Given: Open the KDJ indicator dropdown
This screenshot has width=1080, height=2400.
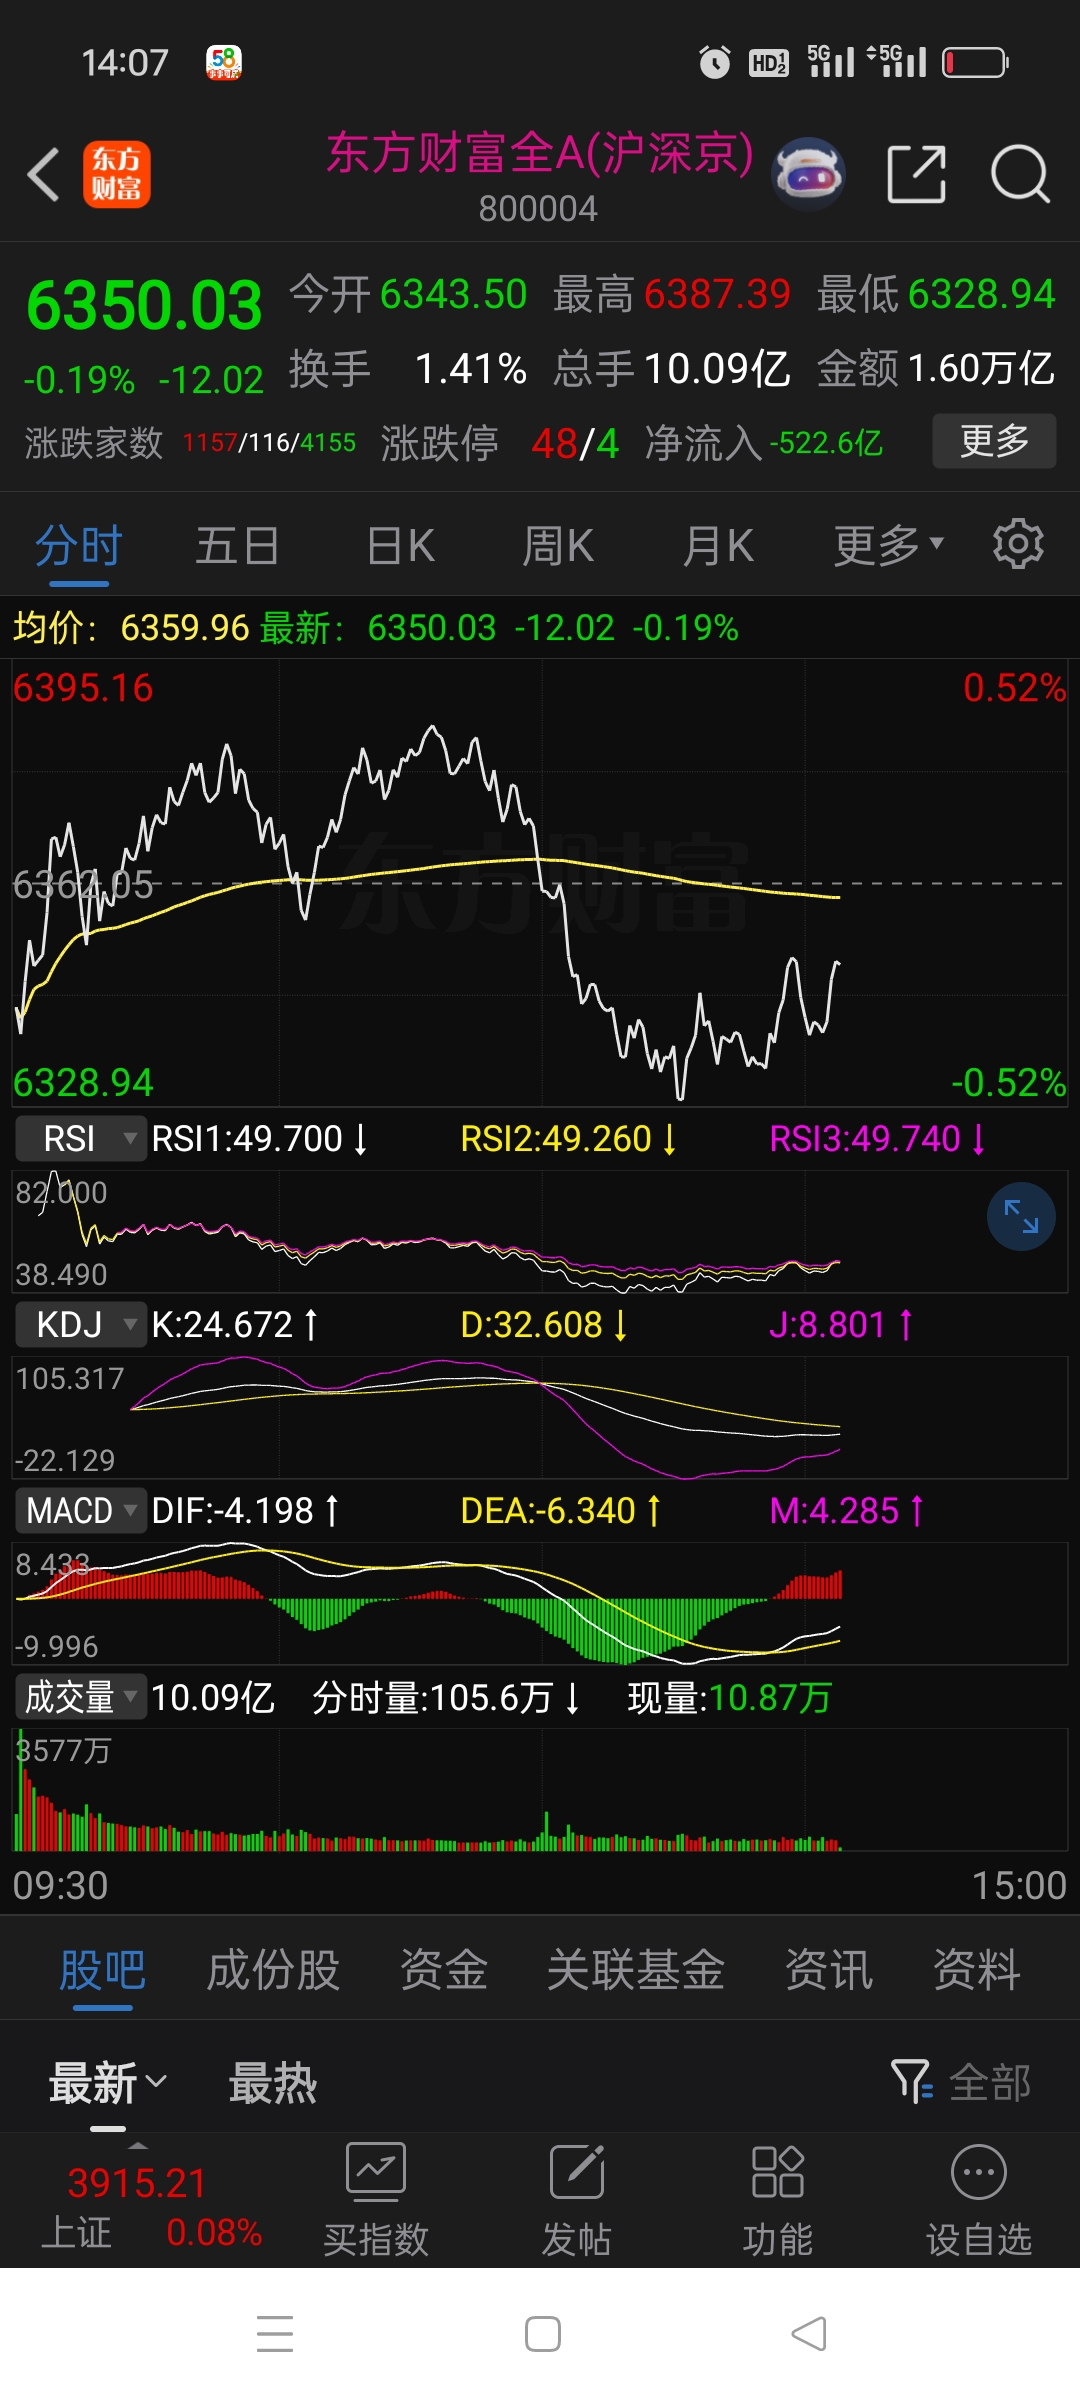Looking at the screenshot, I should coord(81,1324).
